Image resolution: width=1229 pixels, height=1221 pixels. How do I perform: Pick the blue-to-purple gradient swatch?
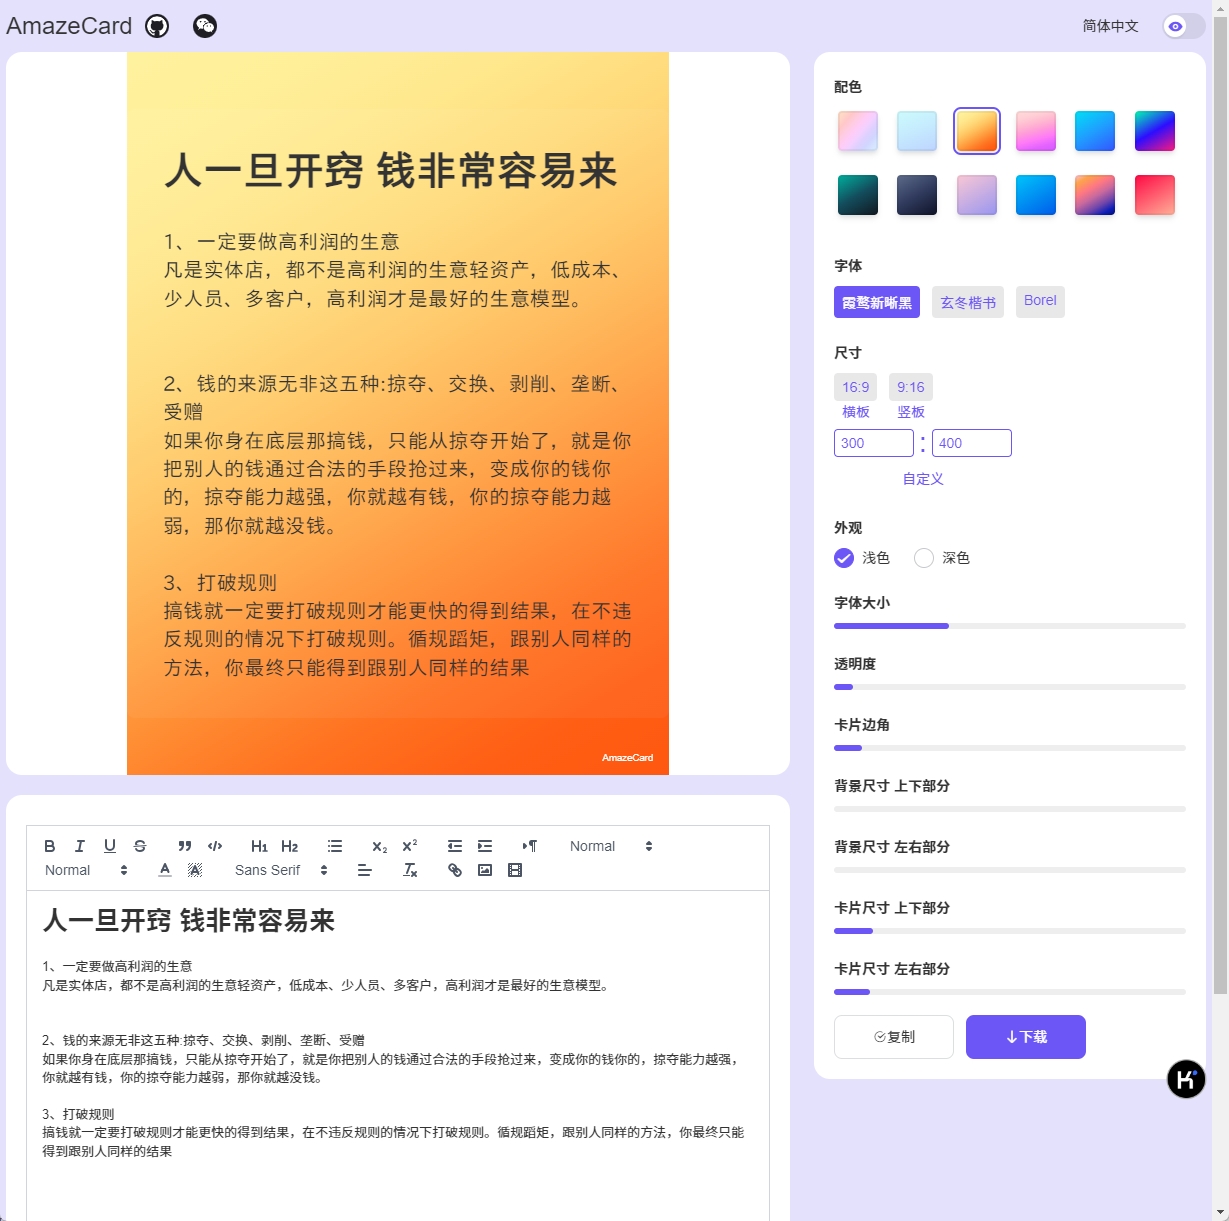click(x=1155, y=131)
